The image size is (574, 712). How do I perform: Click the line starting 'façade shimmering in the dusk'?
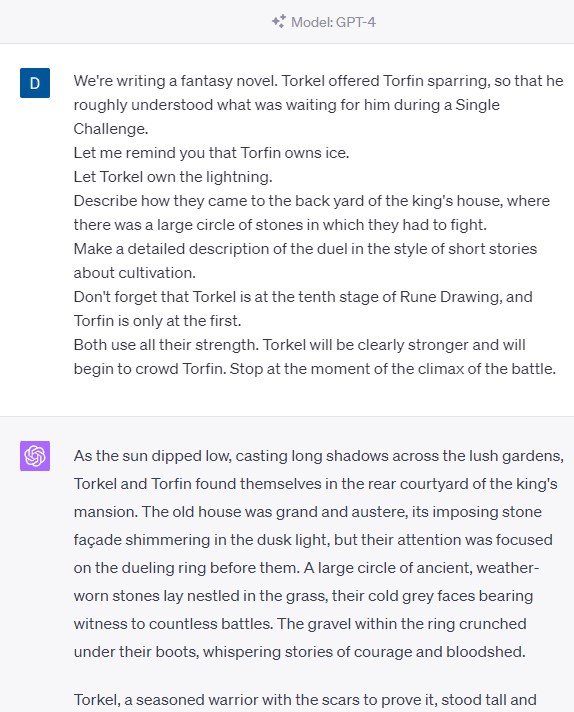point(313,540)
